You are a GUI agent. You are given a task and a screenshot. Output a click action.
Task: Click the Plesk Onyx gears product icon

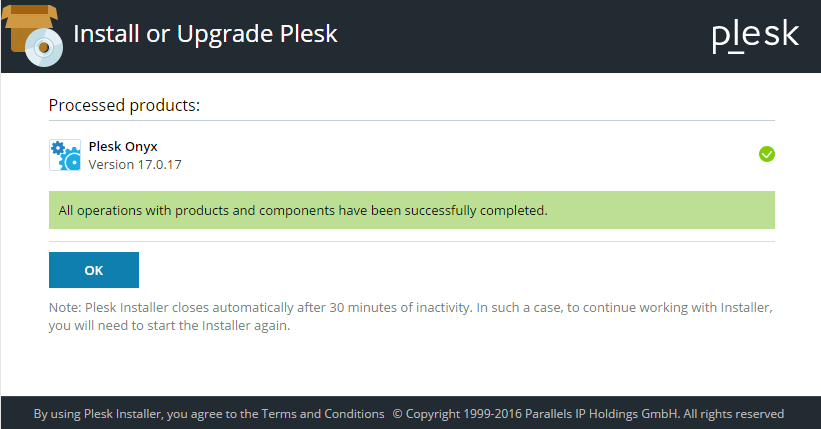65,155
